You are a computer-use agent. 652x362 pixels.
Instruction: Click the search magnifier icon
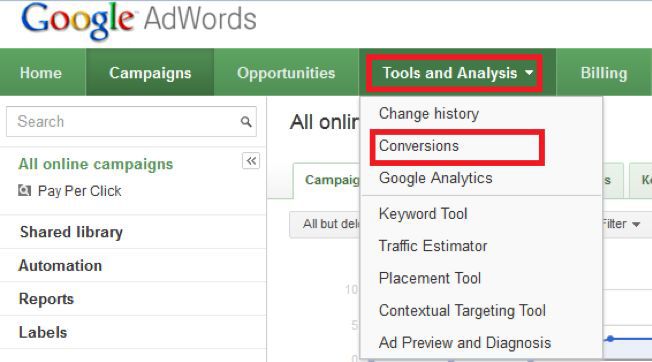point(246,122)
